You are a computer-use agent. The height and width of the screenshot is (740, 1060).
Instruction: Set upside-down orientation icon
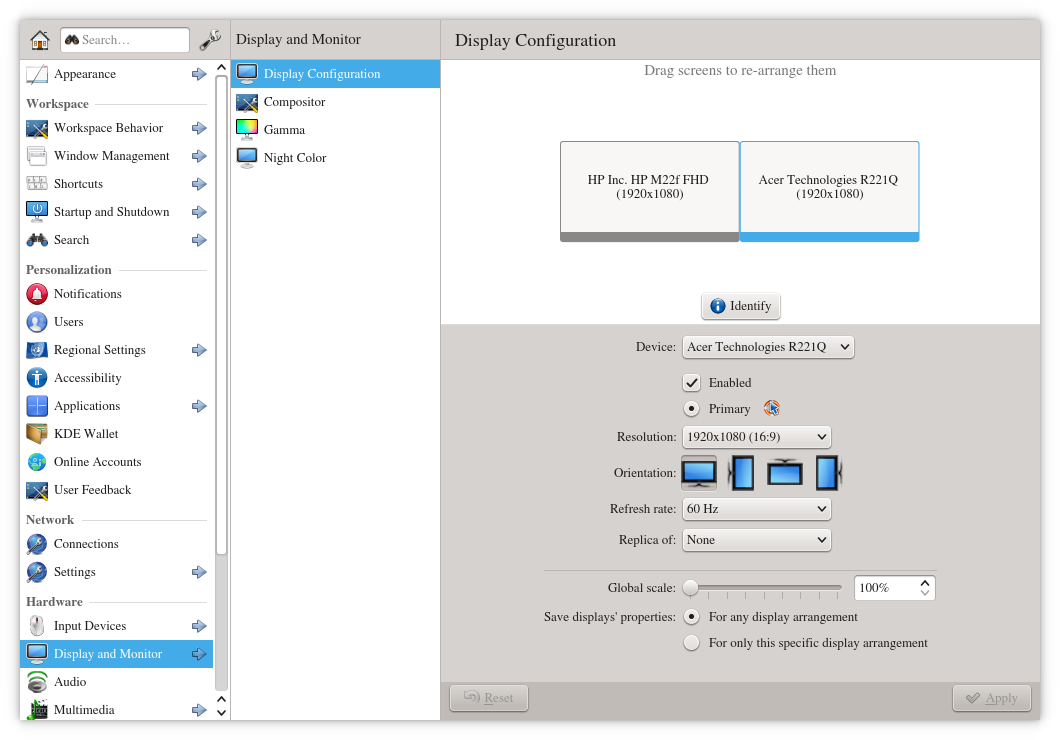(x=785, y=472)
